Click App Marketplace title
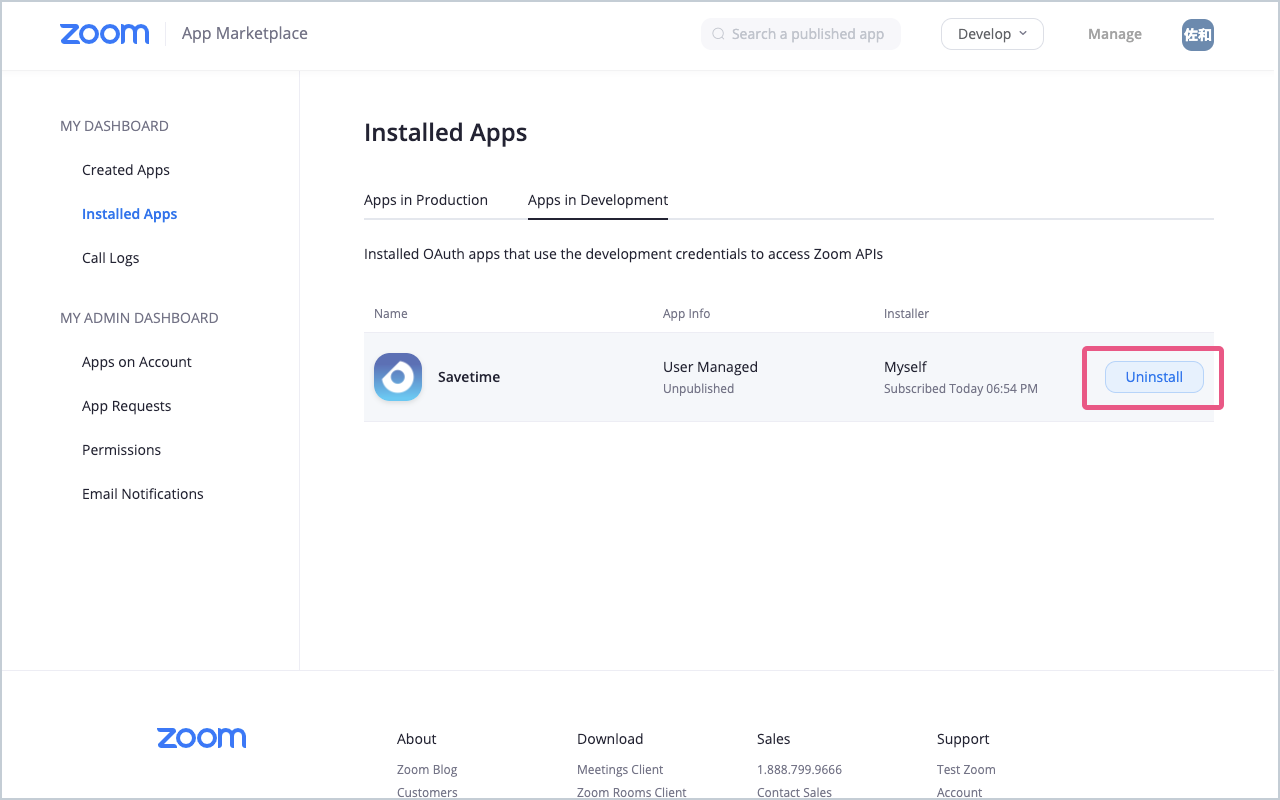 tap(245, 34)
